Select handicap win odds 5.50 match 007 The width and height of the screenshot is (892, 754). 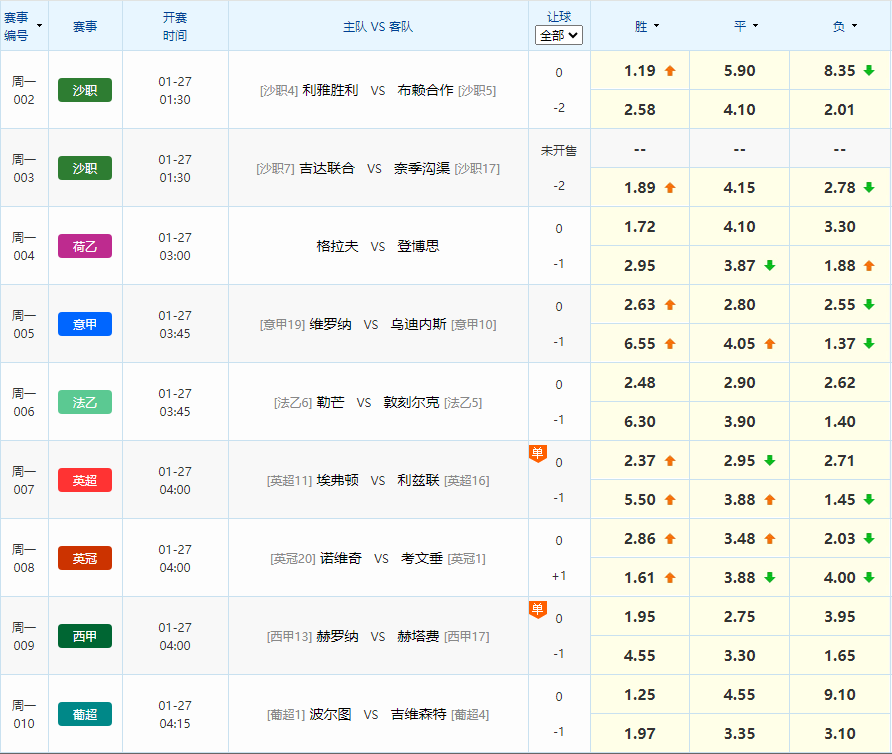click(640, 499)
